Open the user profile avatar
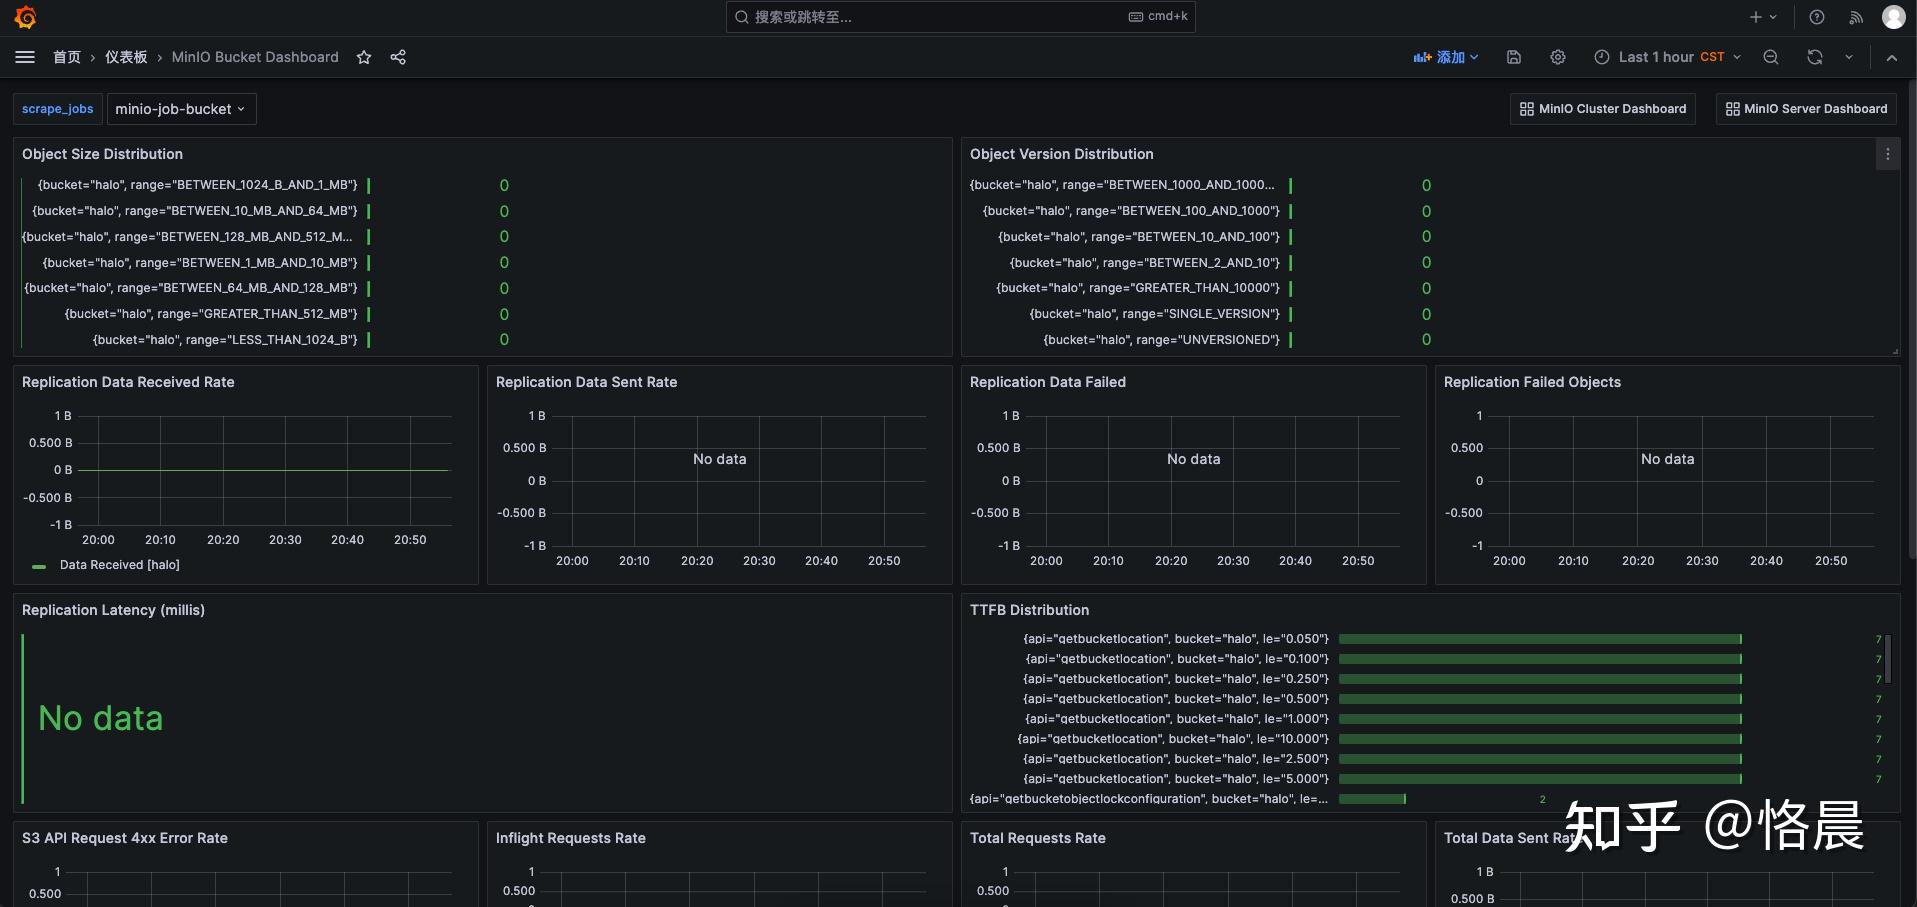1917x907 pixels. [x=1894, y=17]
